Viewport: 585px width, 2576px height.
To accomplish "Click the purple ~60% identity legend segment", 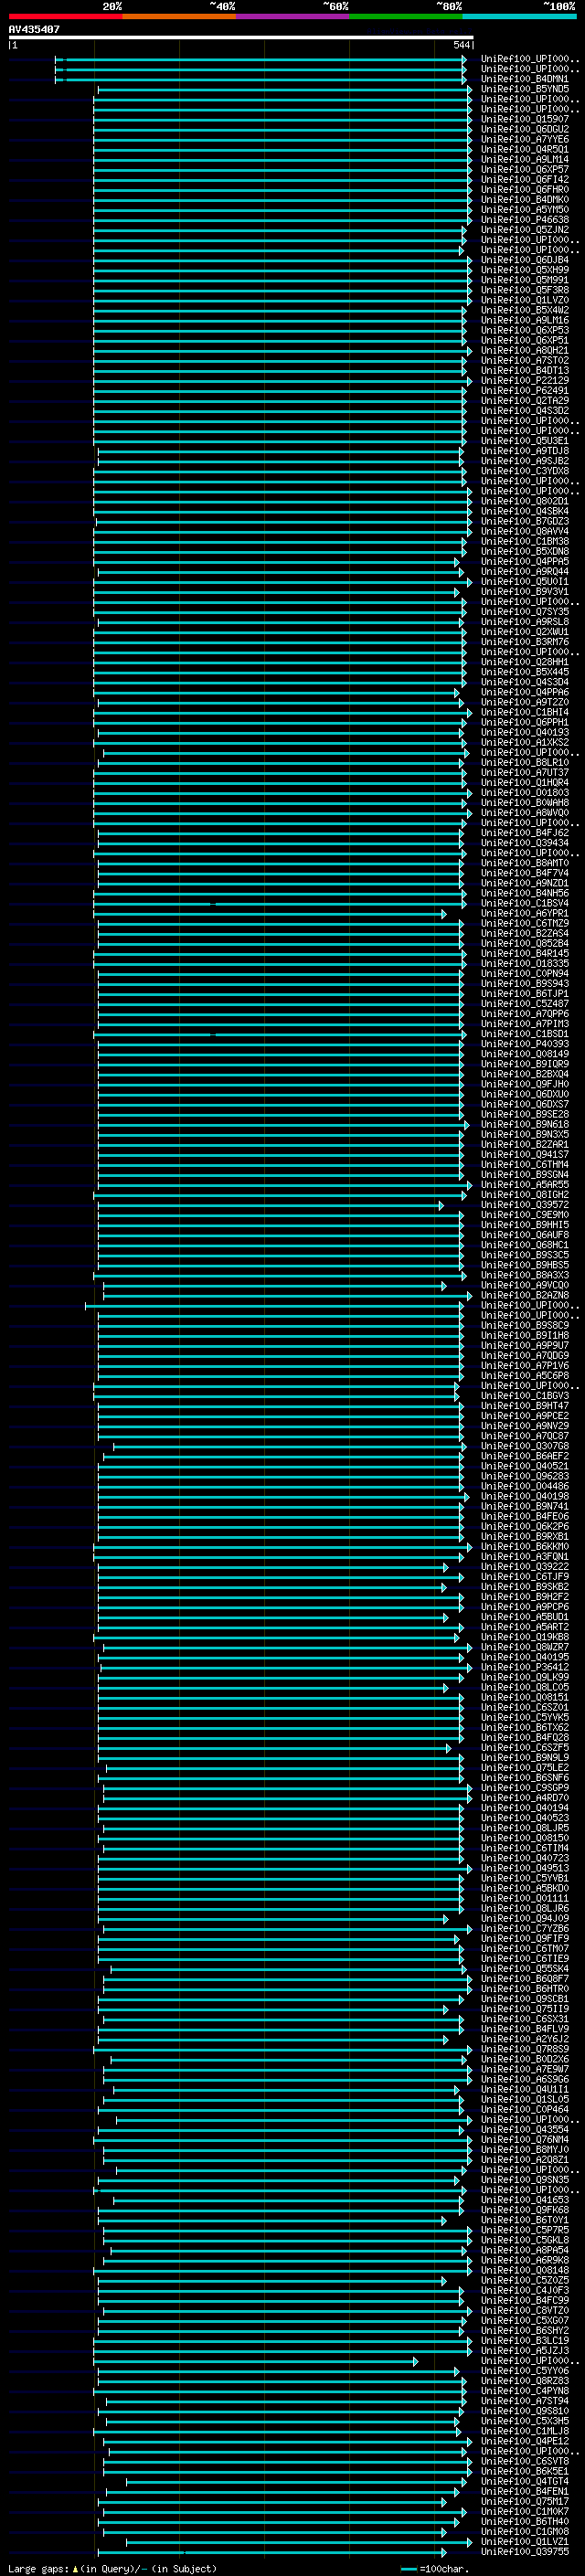I will coord(292,16).
